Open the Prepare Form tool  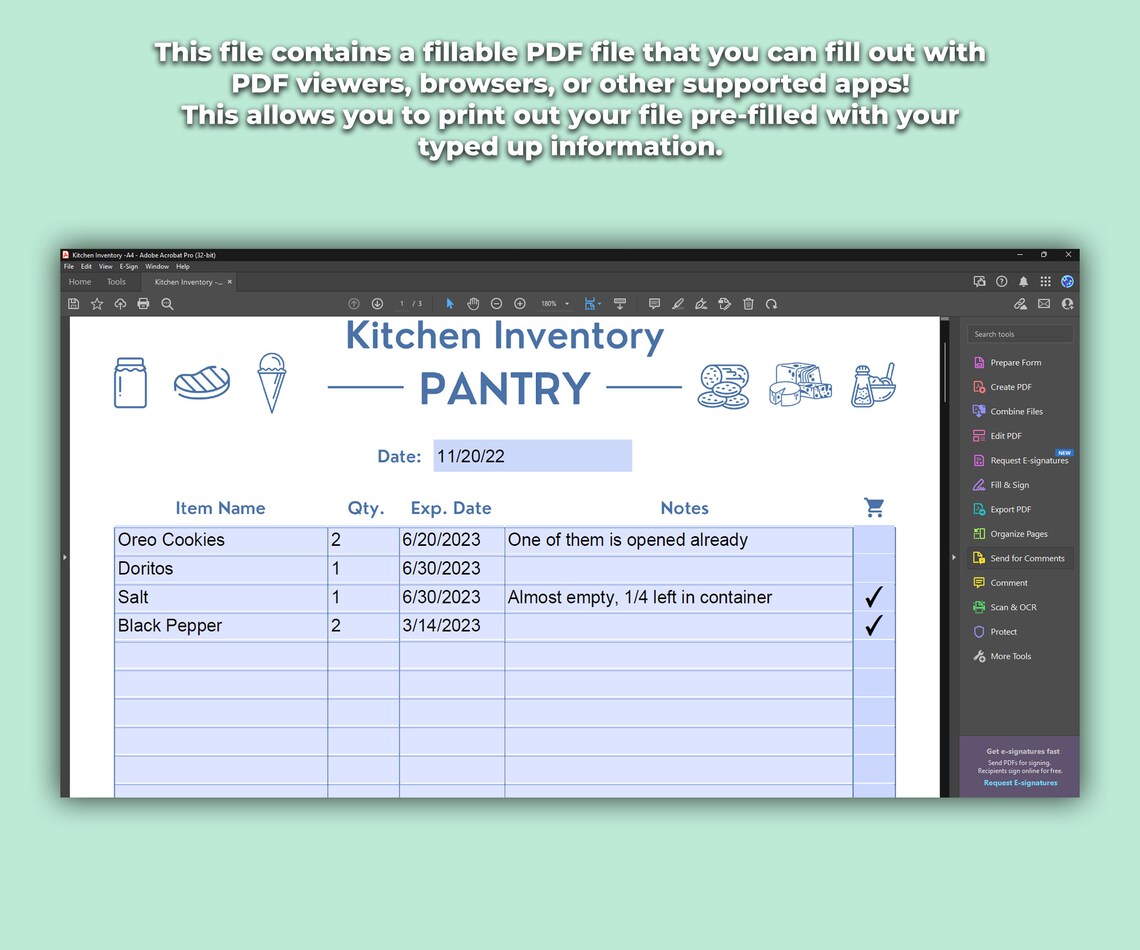coord(1013,362)
